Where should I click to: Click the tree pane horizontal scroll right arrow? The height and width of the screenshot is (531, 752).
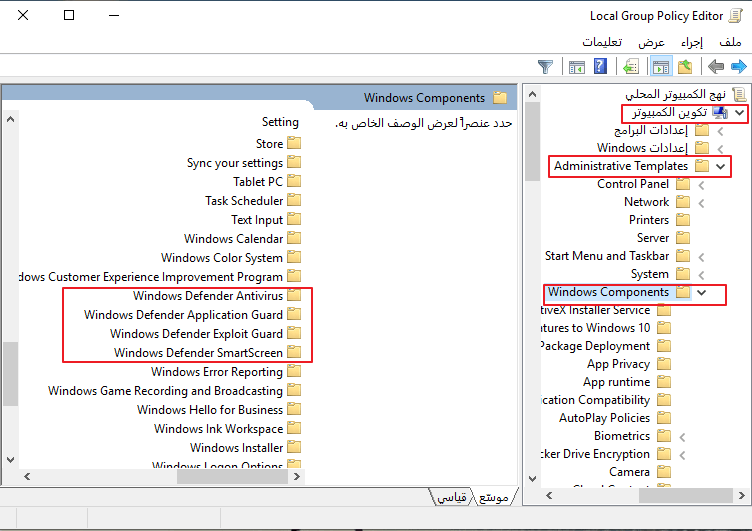[x=741, y=495]
